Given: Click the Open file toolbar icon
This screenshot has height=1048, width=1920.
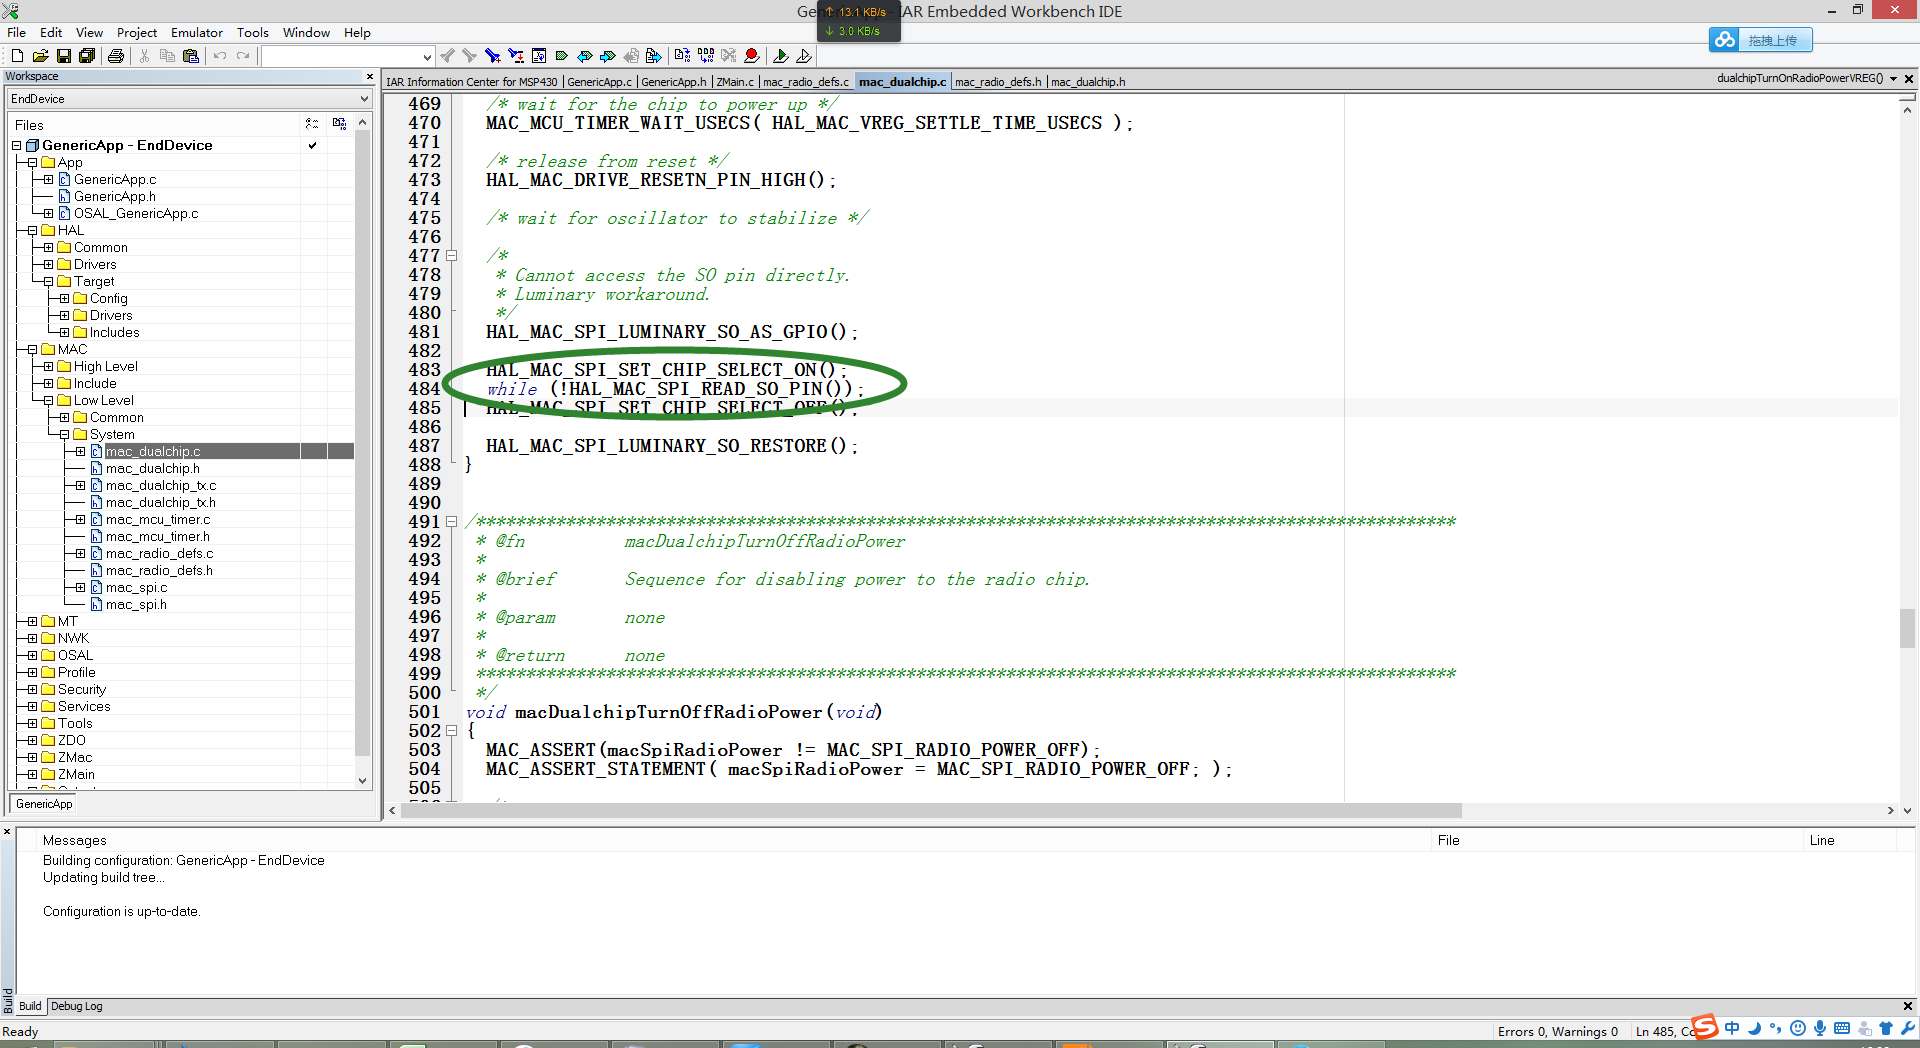Looking at the screenshot, I should (x=40, y=56).
